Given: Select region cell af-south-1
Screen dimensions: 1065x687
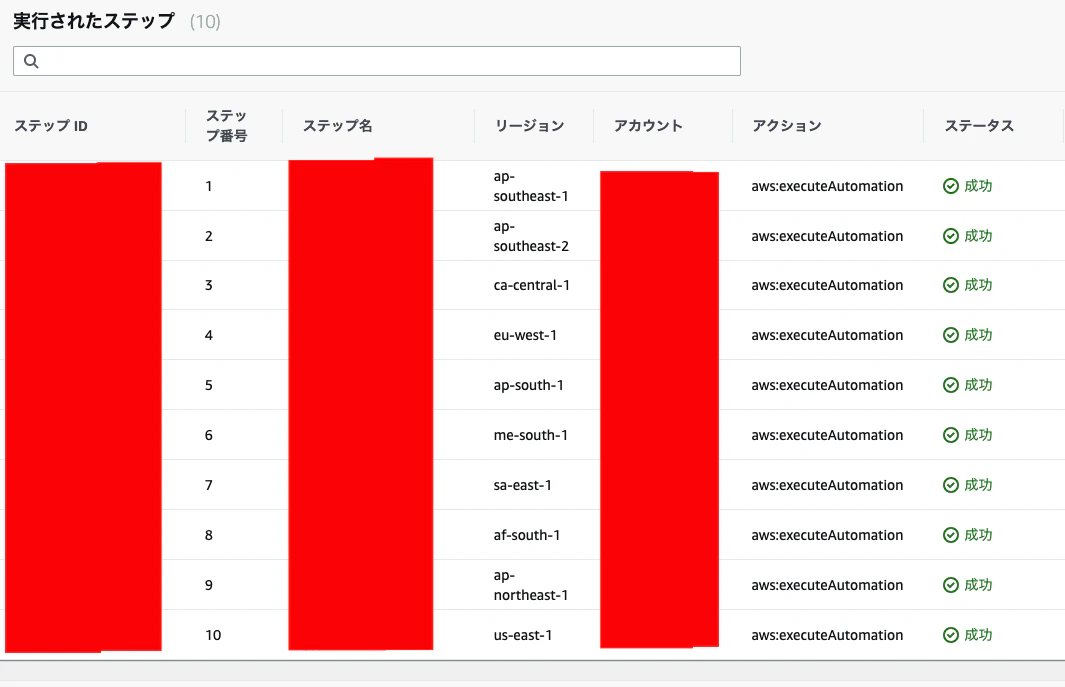Looking at the screenshot, I should (526, 535).
